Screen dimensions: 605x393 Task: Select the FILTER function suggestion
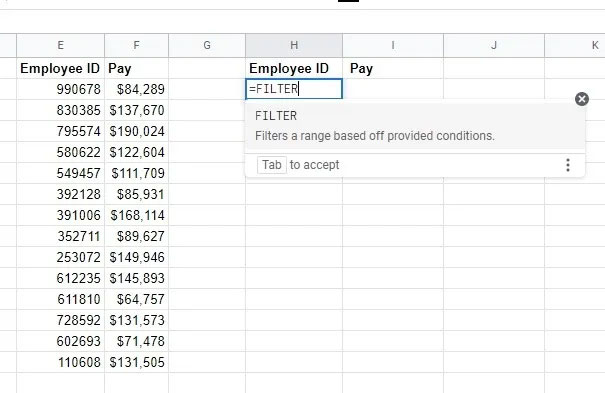(x=415, y=126)
